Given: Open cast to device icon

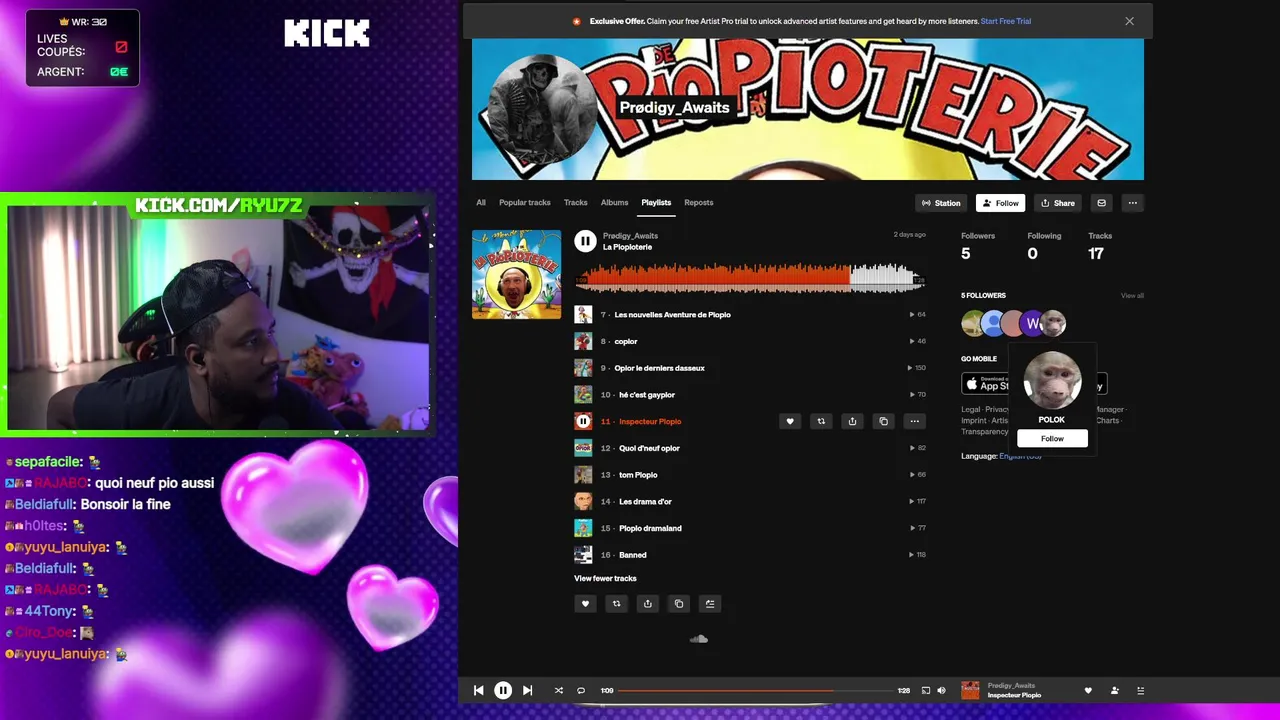Looking at the screenshot, I should point(926,690).
